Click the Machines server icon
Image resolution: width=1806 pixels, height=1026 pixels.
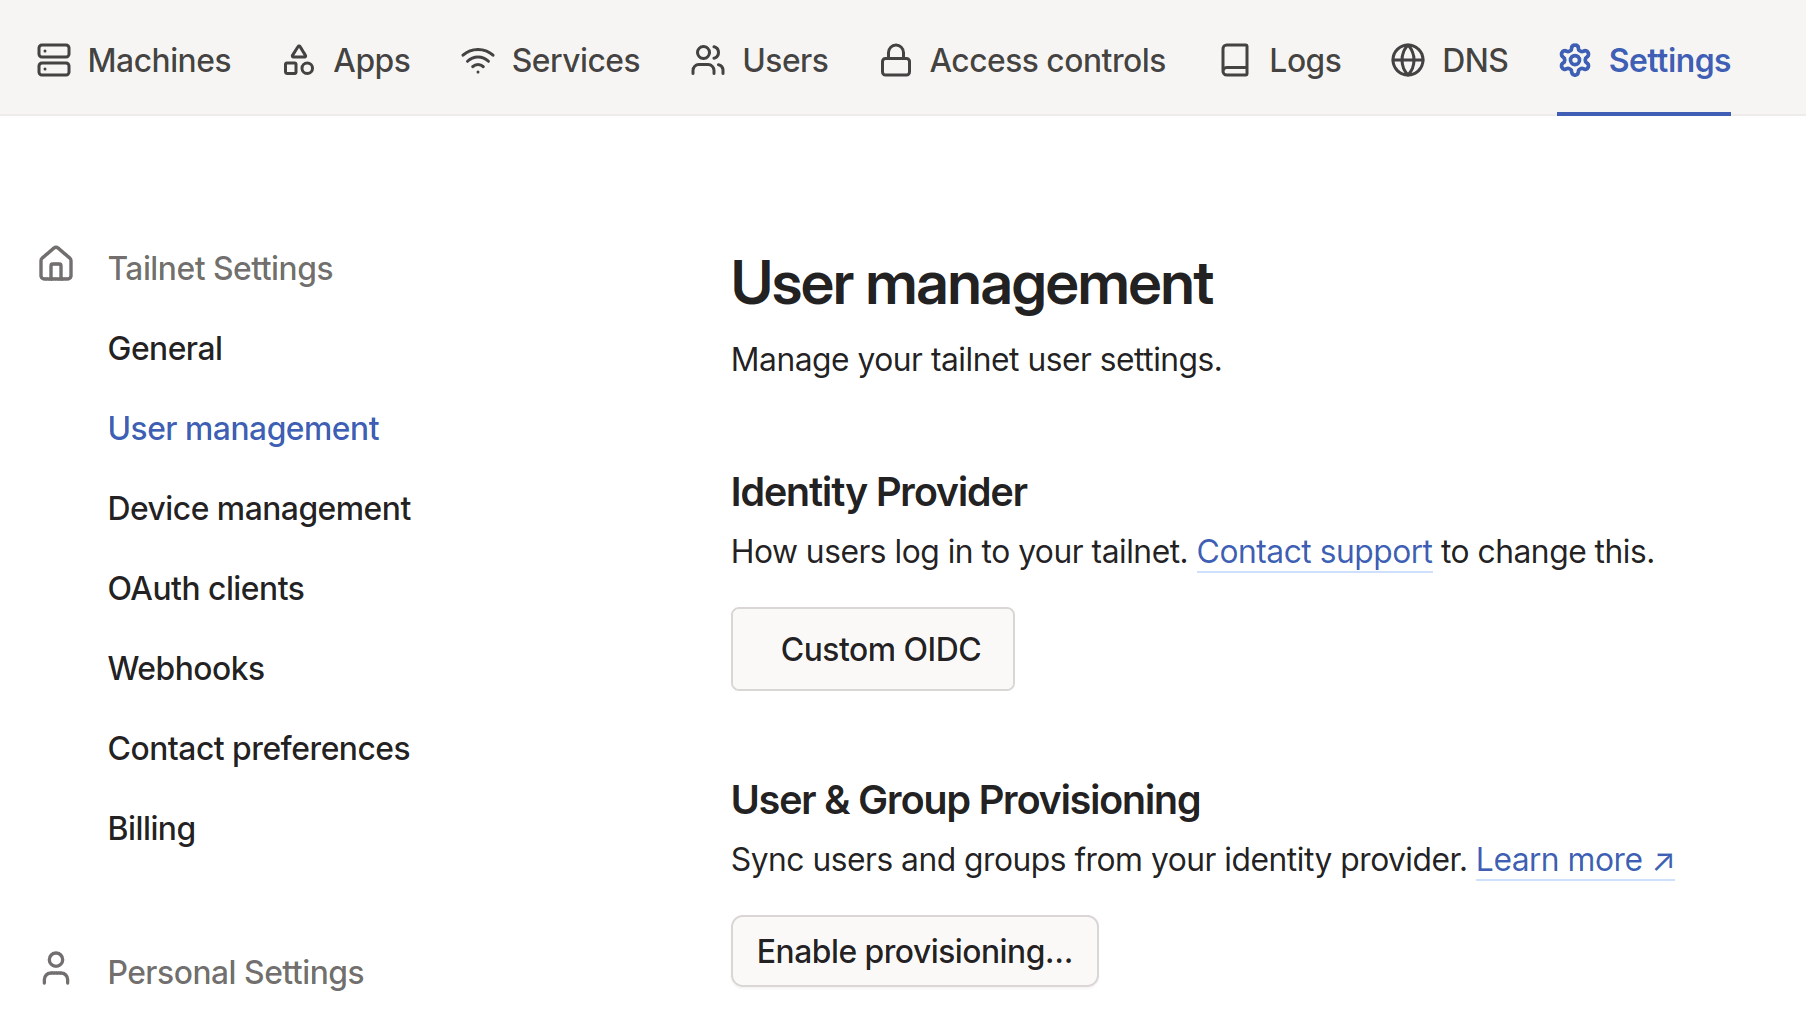(52, 60)
